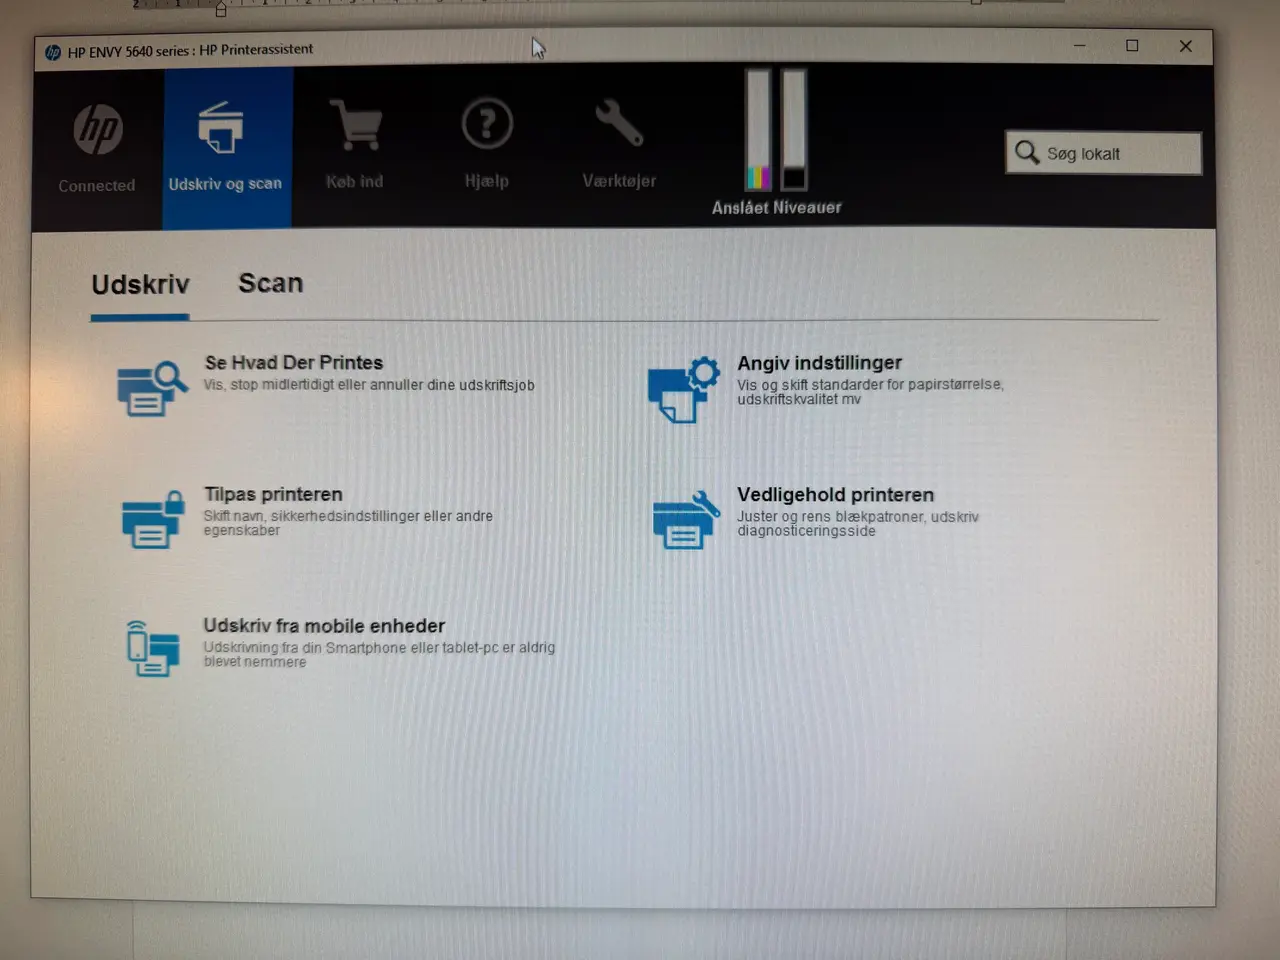
Task: Open Angiv indstillinger link
Action: 819,362
